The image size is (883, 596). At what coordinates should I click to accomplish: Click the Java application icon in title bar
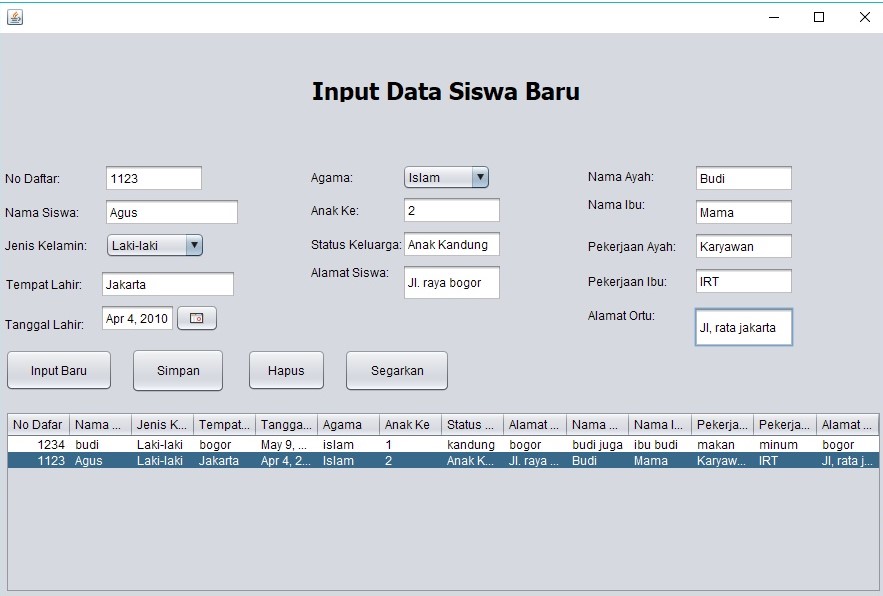[x=14, y=16]
